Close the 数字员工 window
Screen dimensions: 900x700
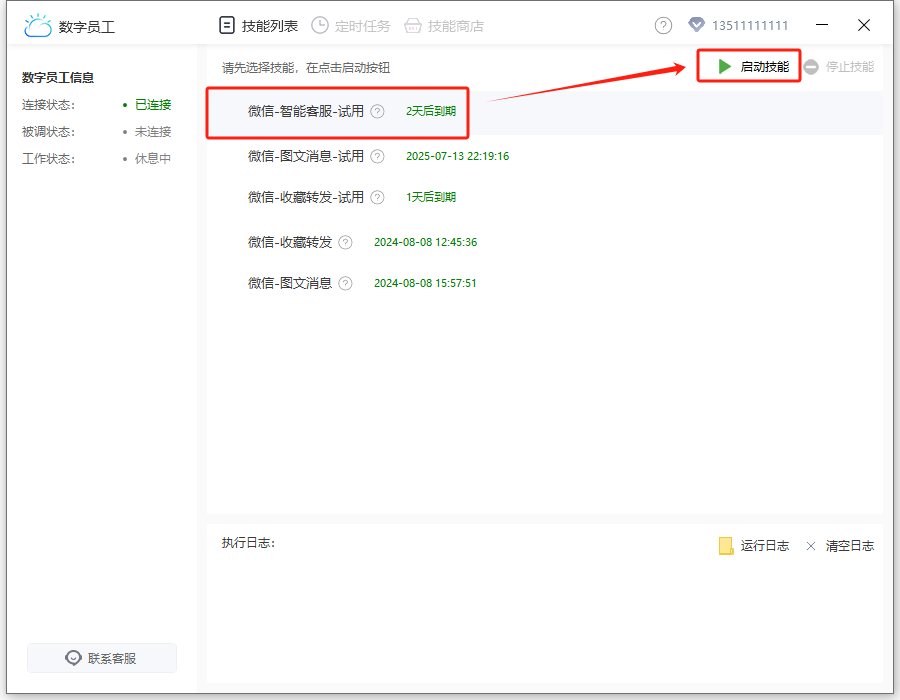(x=864, y=25)
